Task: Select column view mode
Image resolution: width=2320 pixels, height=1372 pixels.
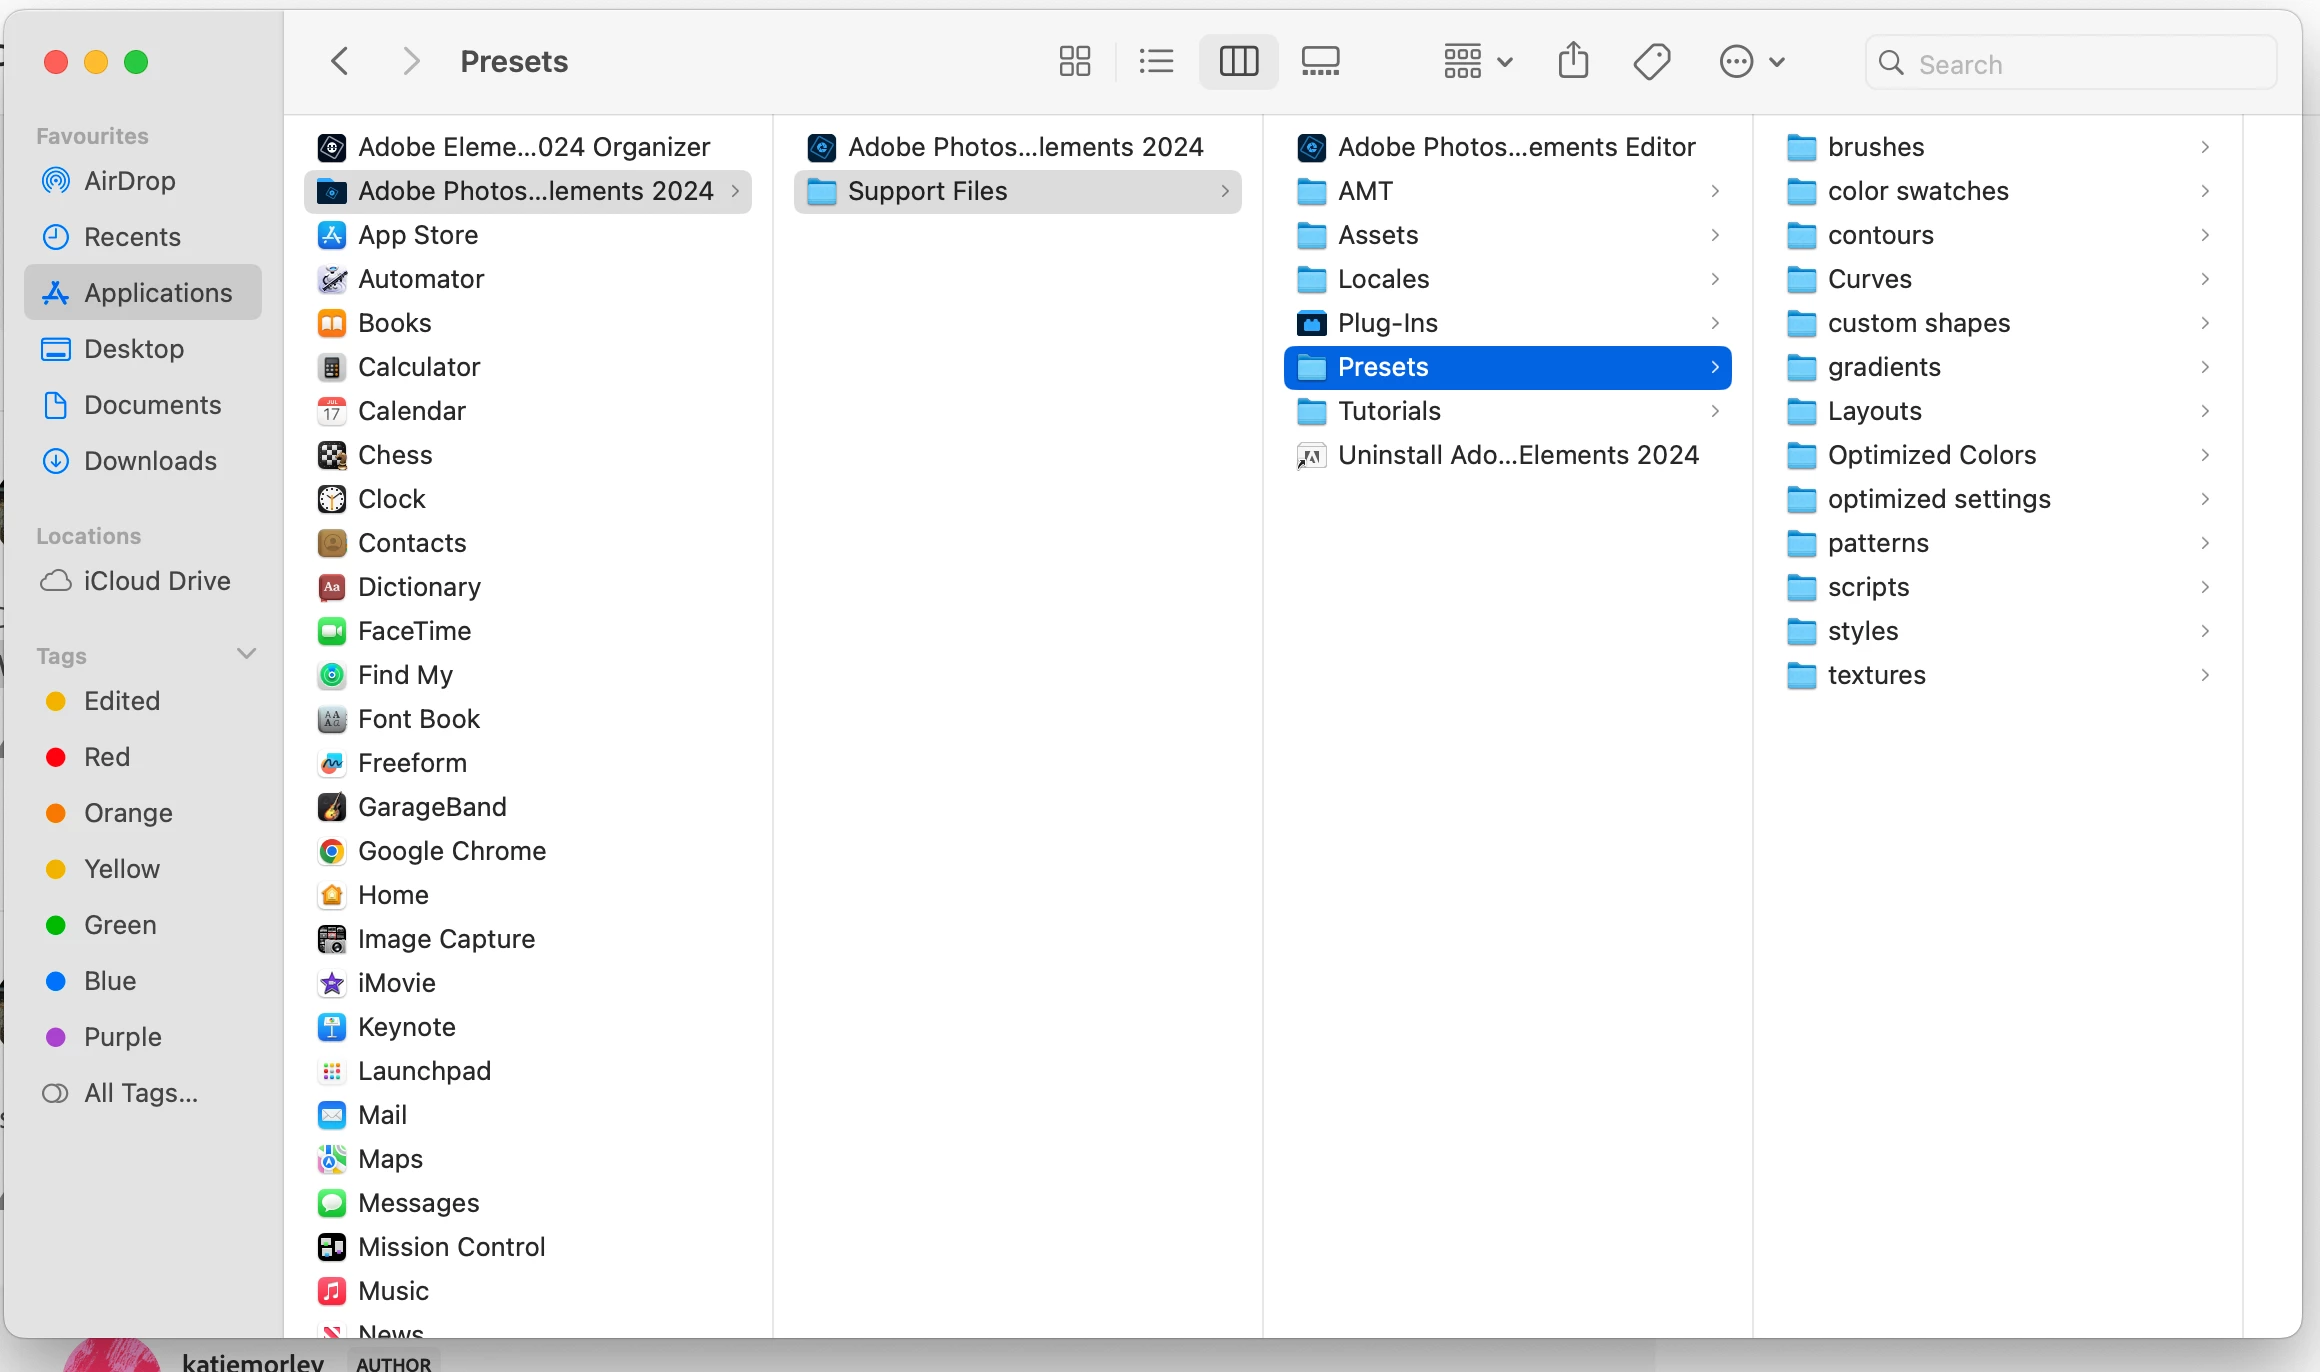Action: point(1238,62)
